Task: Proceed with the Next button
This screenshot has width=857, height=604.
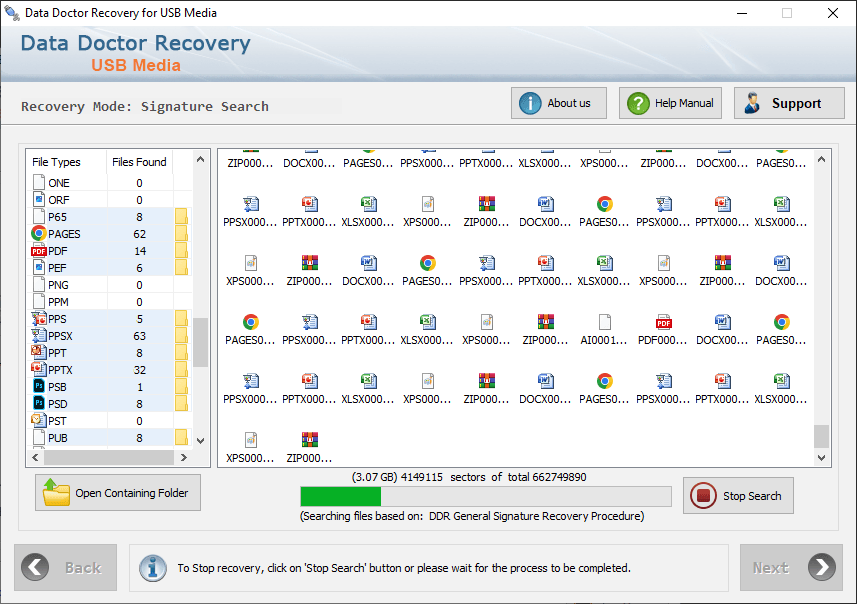Action: [791, 567]
